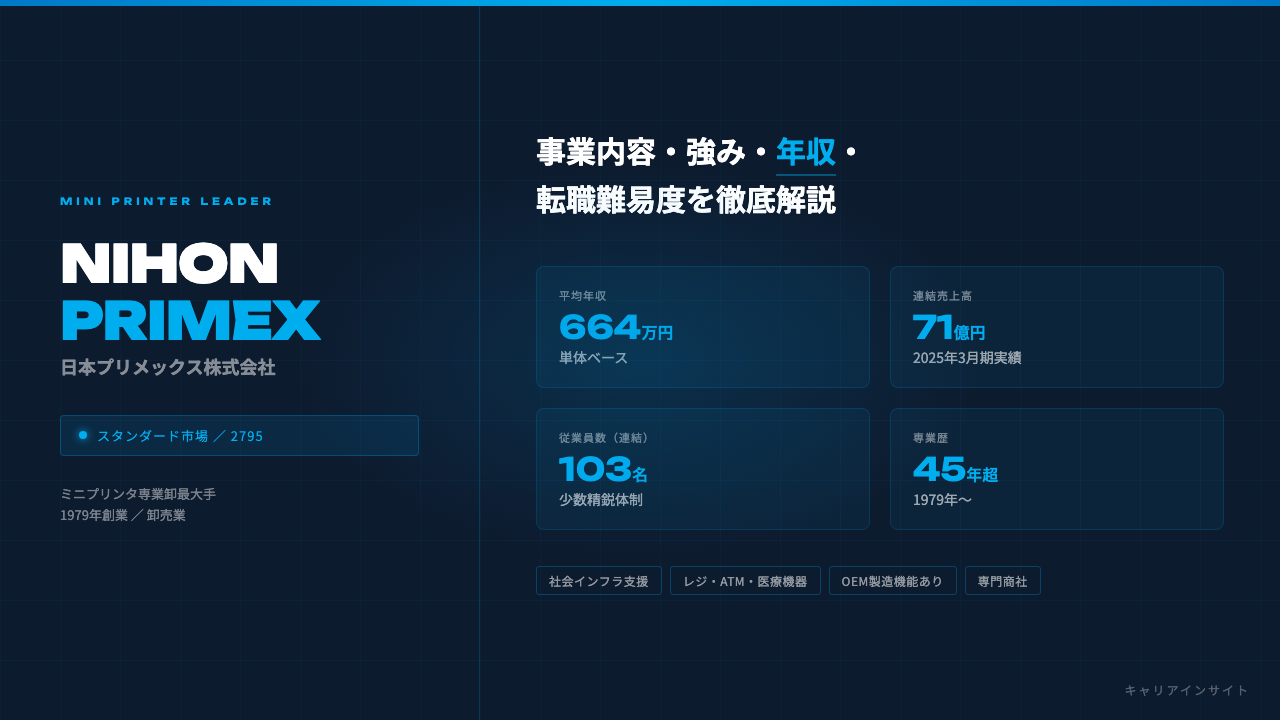This screenshot has height=720, width=1280.
Task: Click the キャリアインサイト credit text
Action: 1187,690
